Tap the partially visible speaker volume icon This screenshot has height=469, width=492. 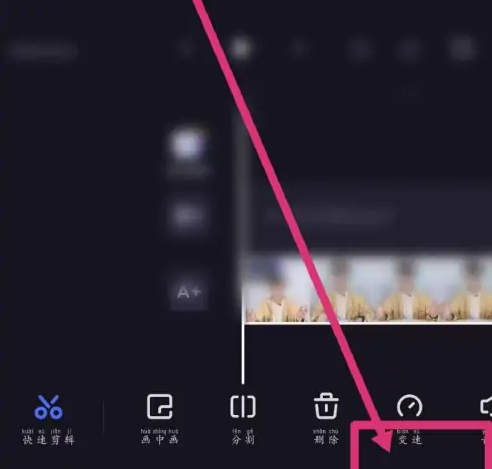[486, 406]
